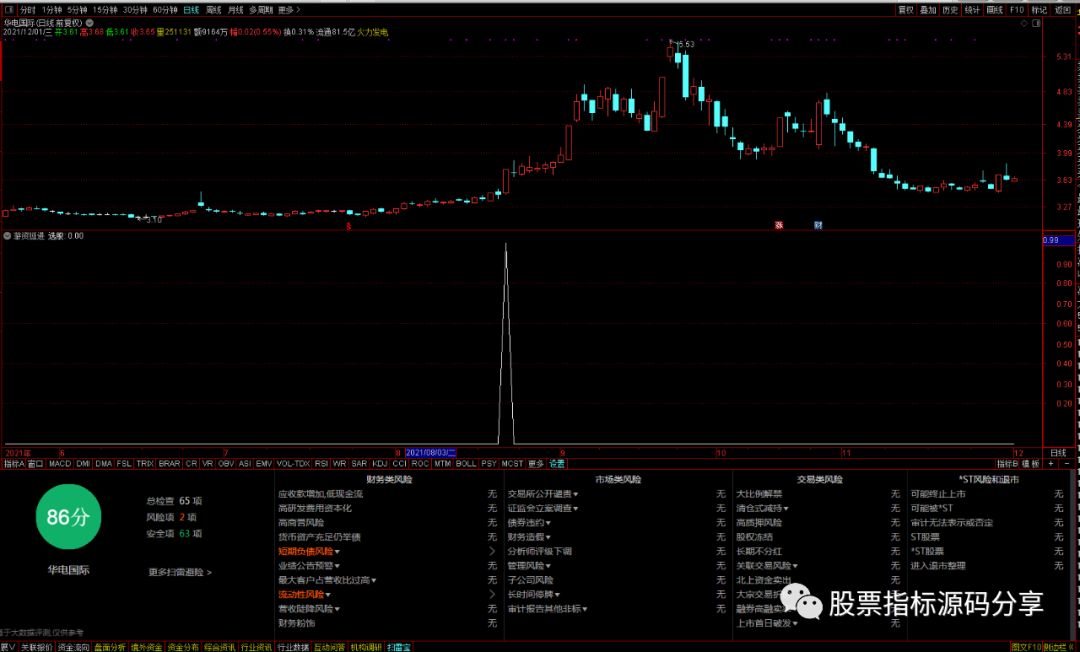Switch to 5分钟 chart period
Viewport: 1080px width, 652px height.
(x=77, y=10)
